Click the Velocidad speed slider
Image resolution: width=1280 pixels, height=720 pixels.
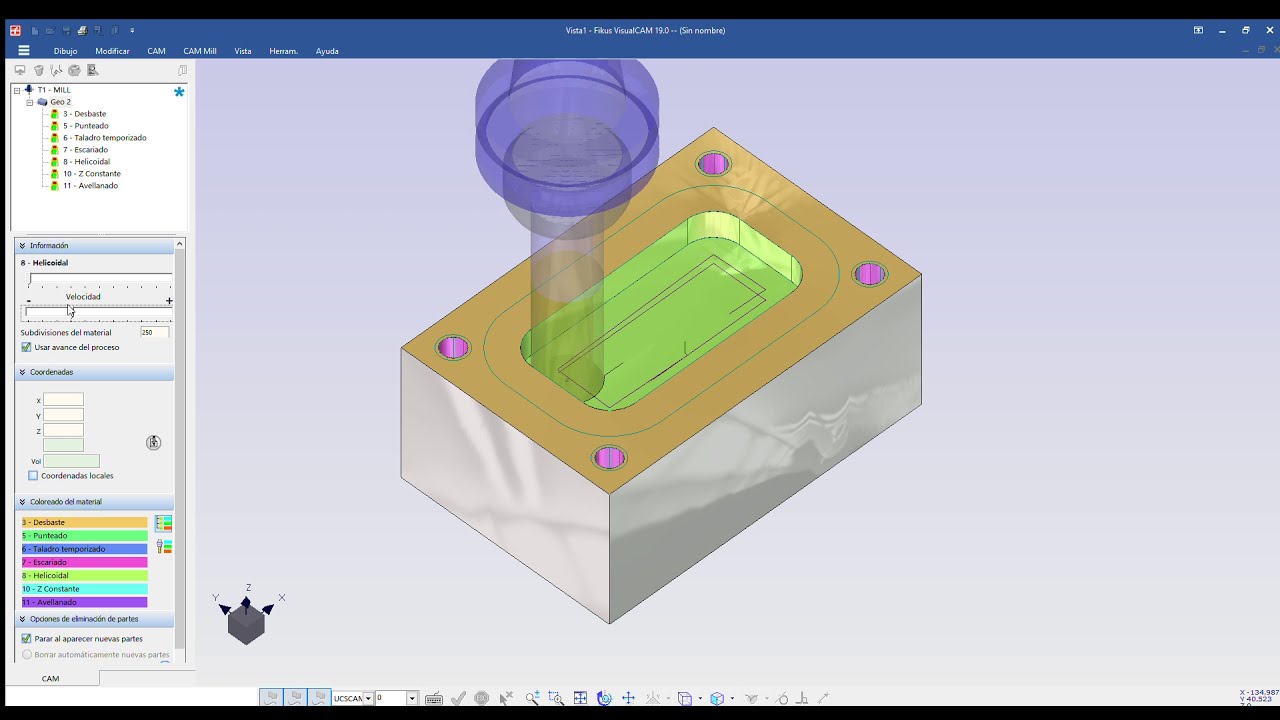pyautogui.click(x=98, y=312)
